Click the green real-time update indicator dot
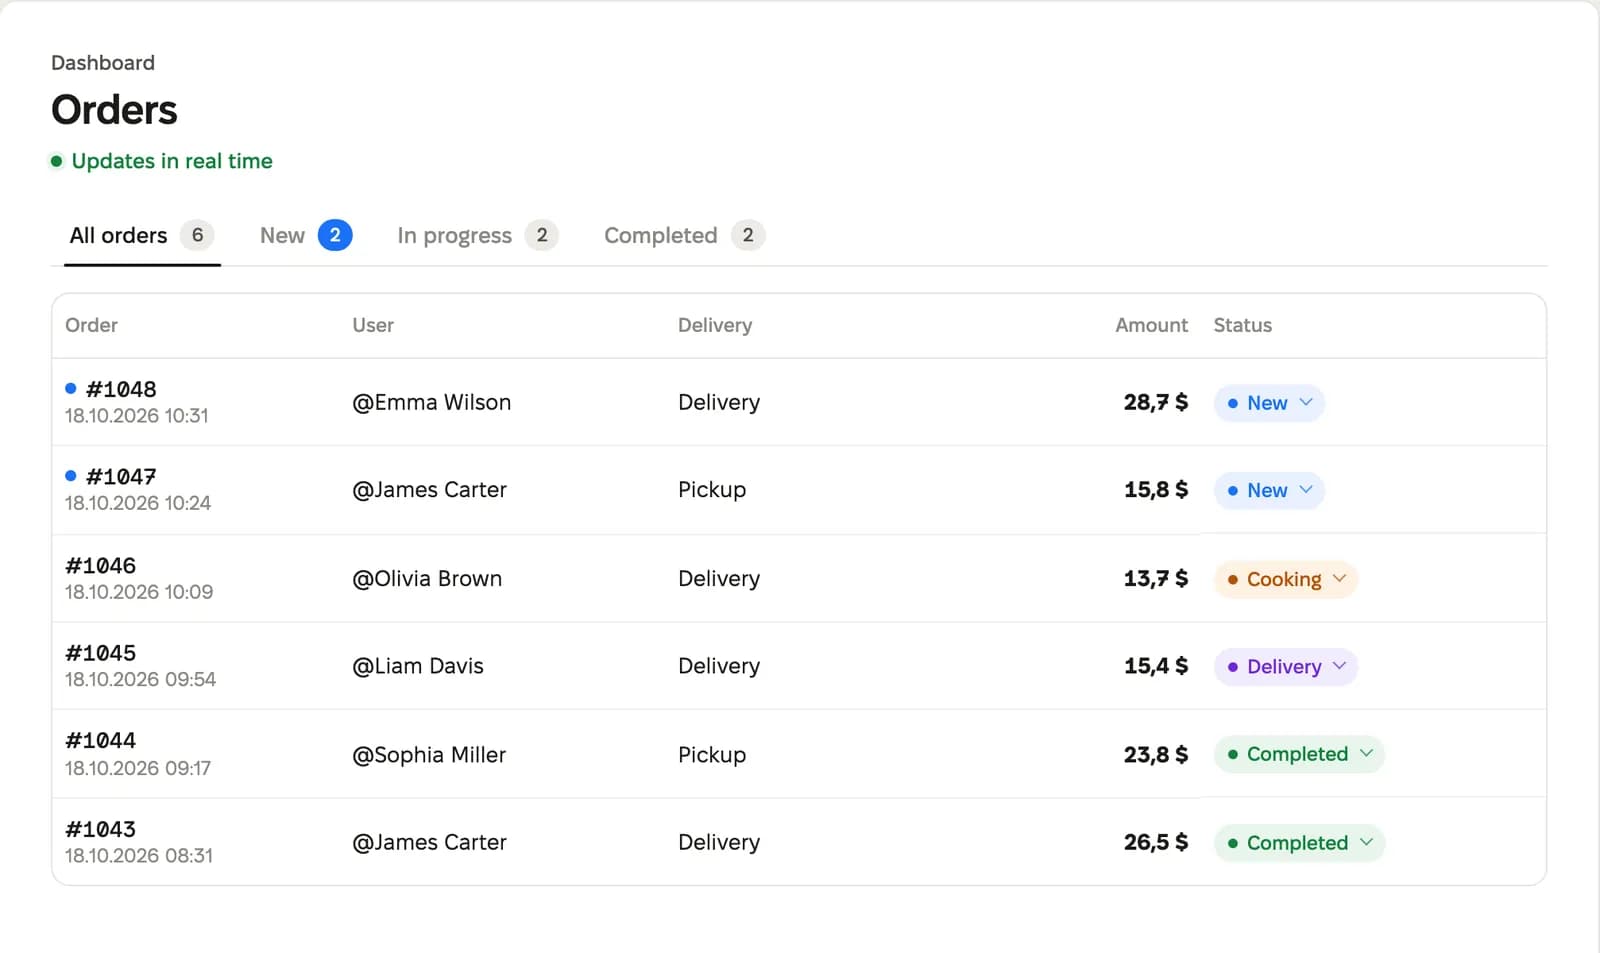1600x953 pixels. click(57, 161)
